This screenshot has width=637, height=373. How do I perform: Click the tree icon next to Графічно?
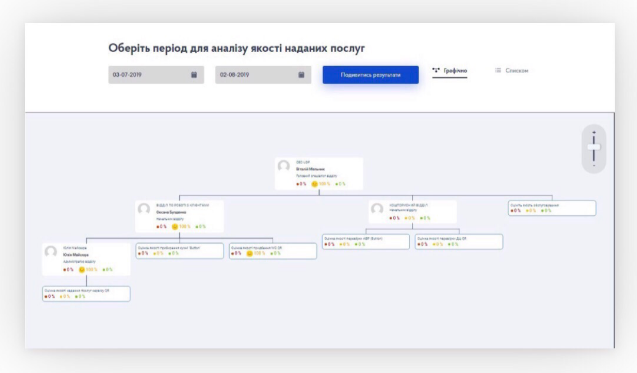click(x=436, y=70)
